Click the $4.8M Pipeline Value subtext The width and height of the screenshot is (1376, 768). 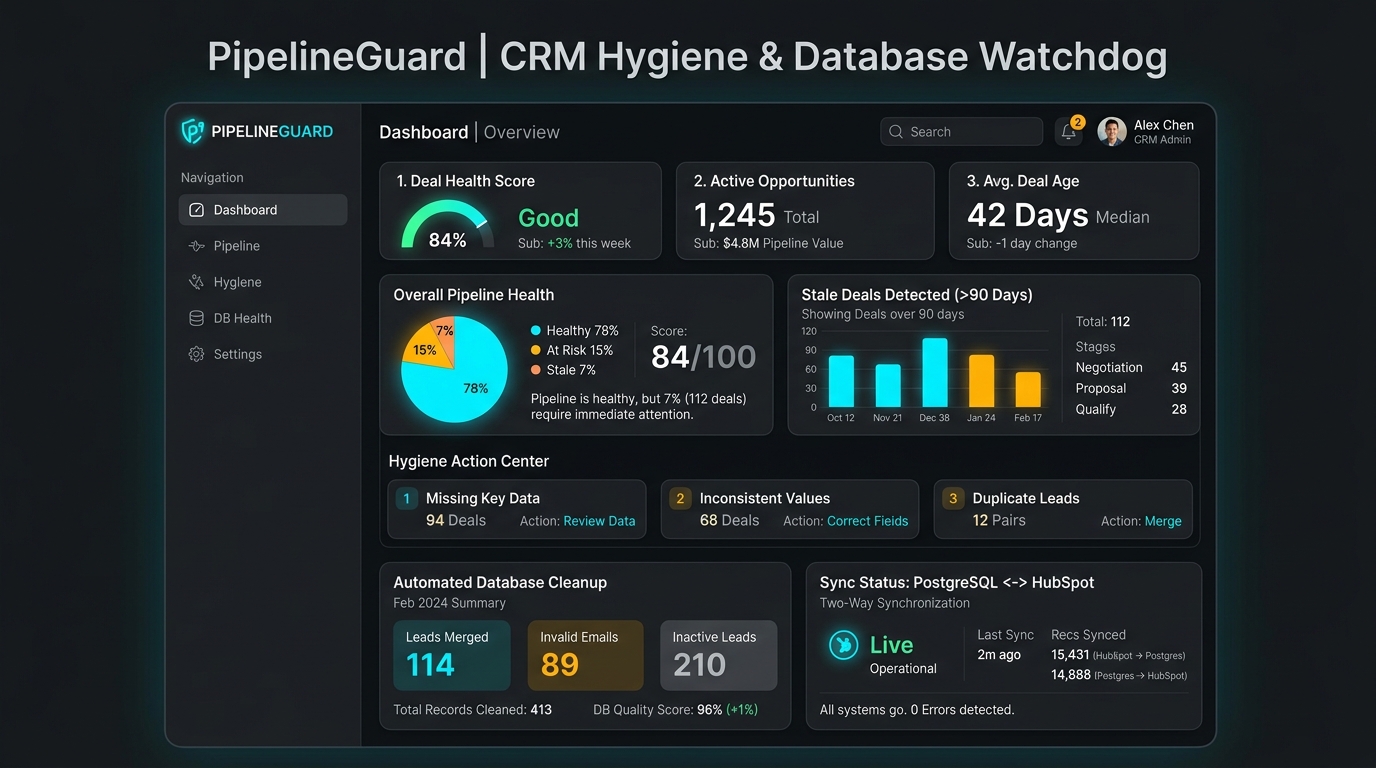[768, 243]
